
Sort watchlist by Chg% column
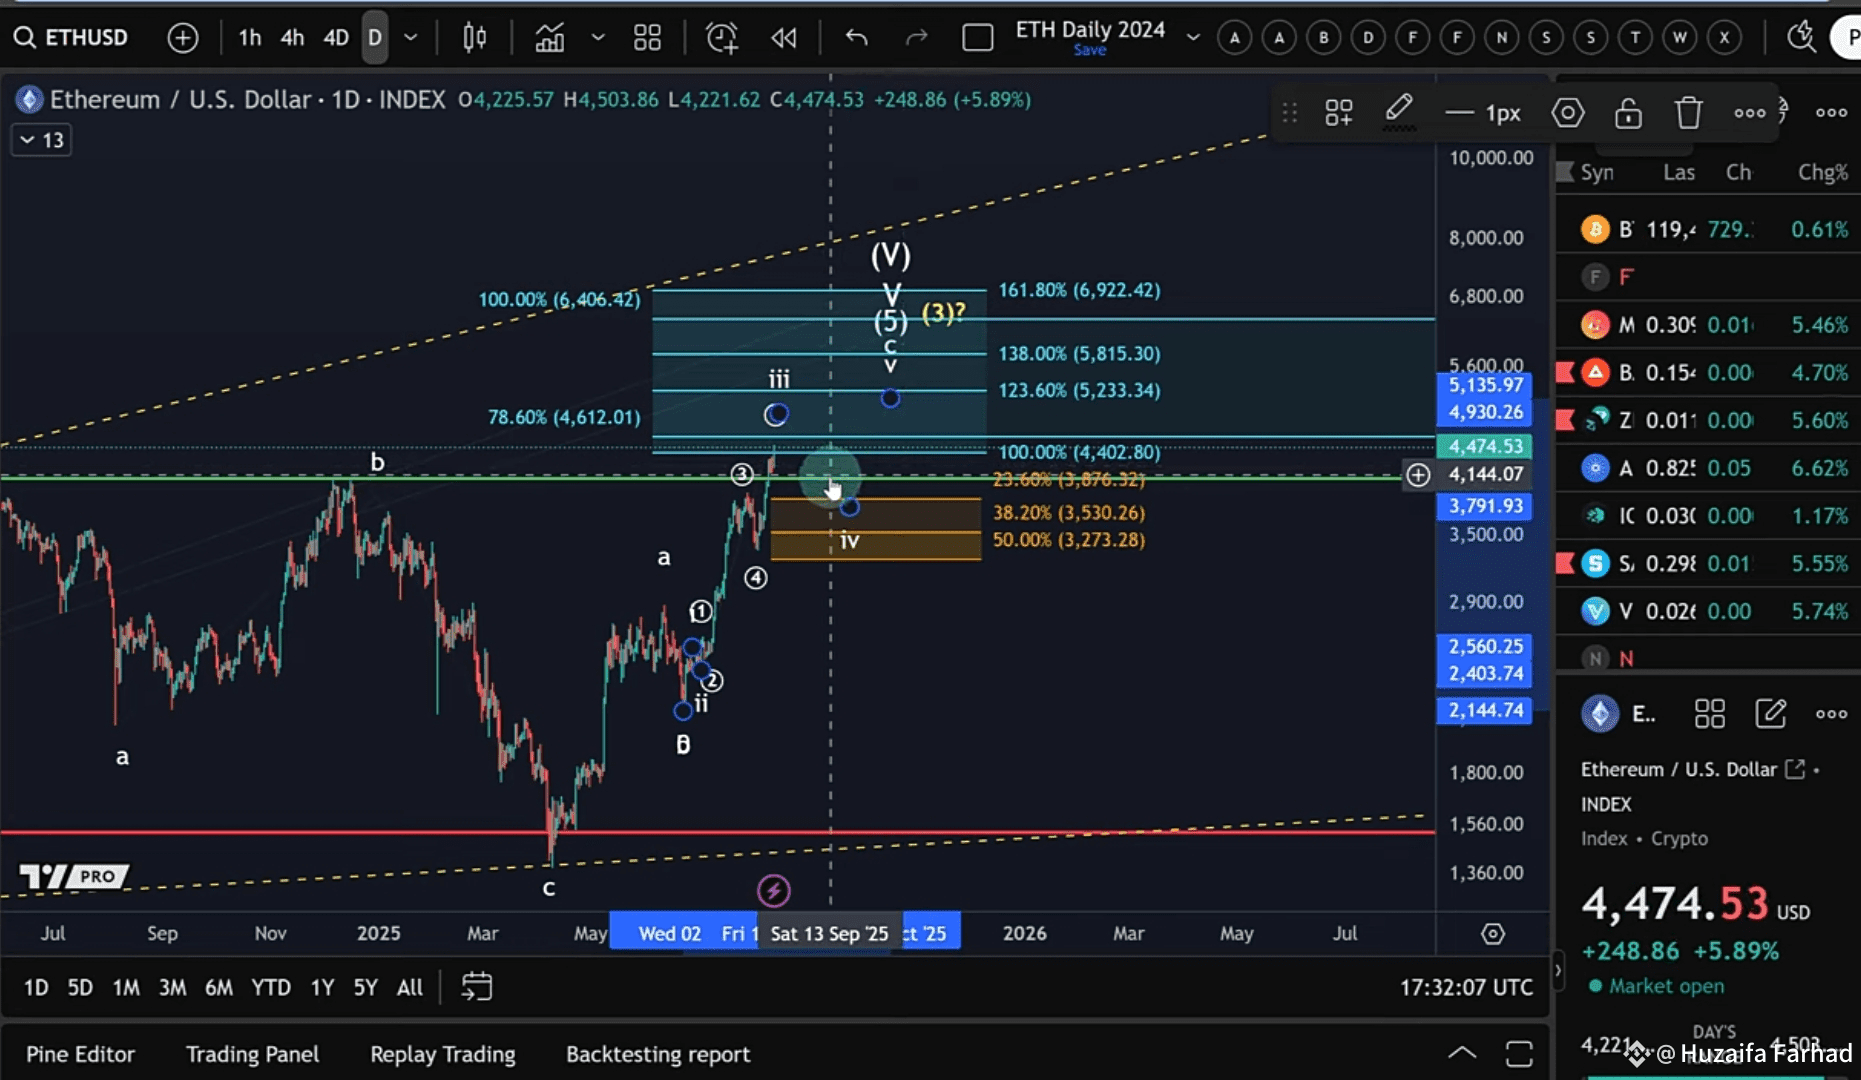coord(1822,172)
